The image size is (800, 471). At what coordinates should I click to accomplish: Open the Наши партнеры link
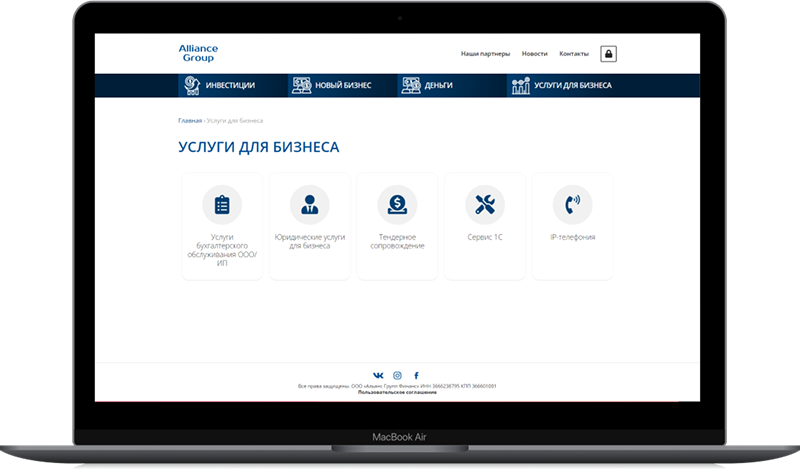pos(485,54)
